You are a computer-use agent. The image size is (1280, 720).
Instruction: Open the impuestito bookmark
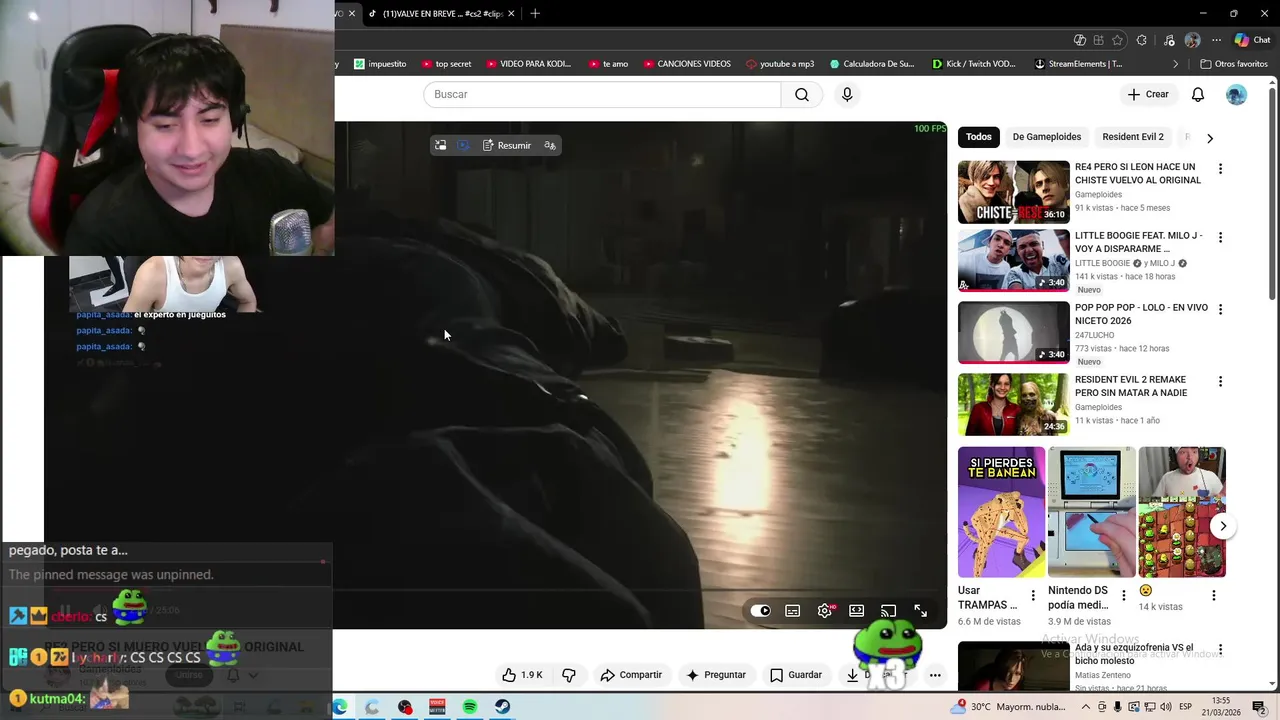coord(380,64)
